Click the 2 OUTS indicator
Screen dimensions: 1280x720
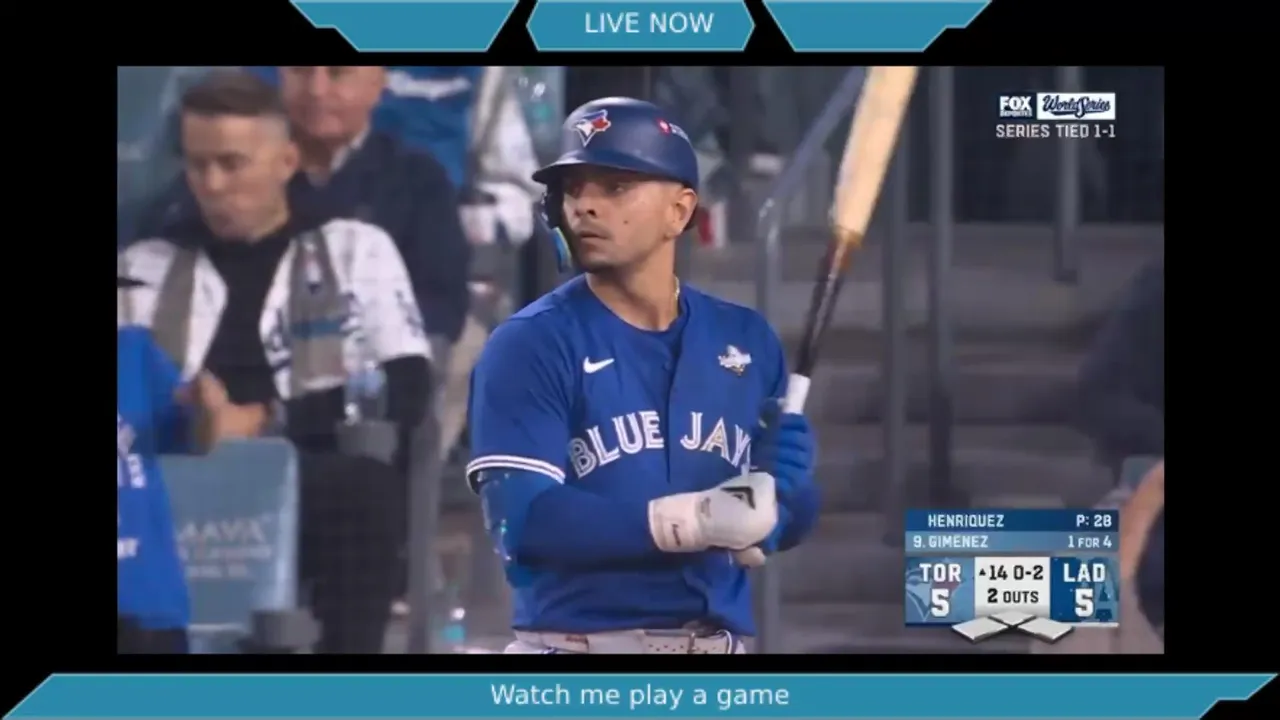point(1012,597)
